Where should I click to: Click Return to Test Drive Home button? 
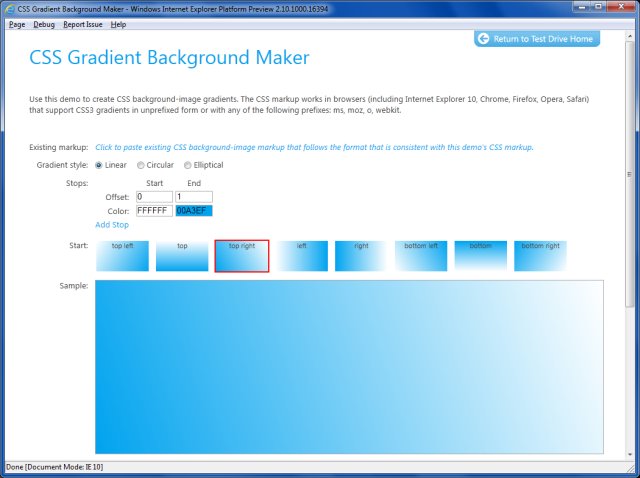coord(537,39)
